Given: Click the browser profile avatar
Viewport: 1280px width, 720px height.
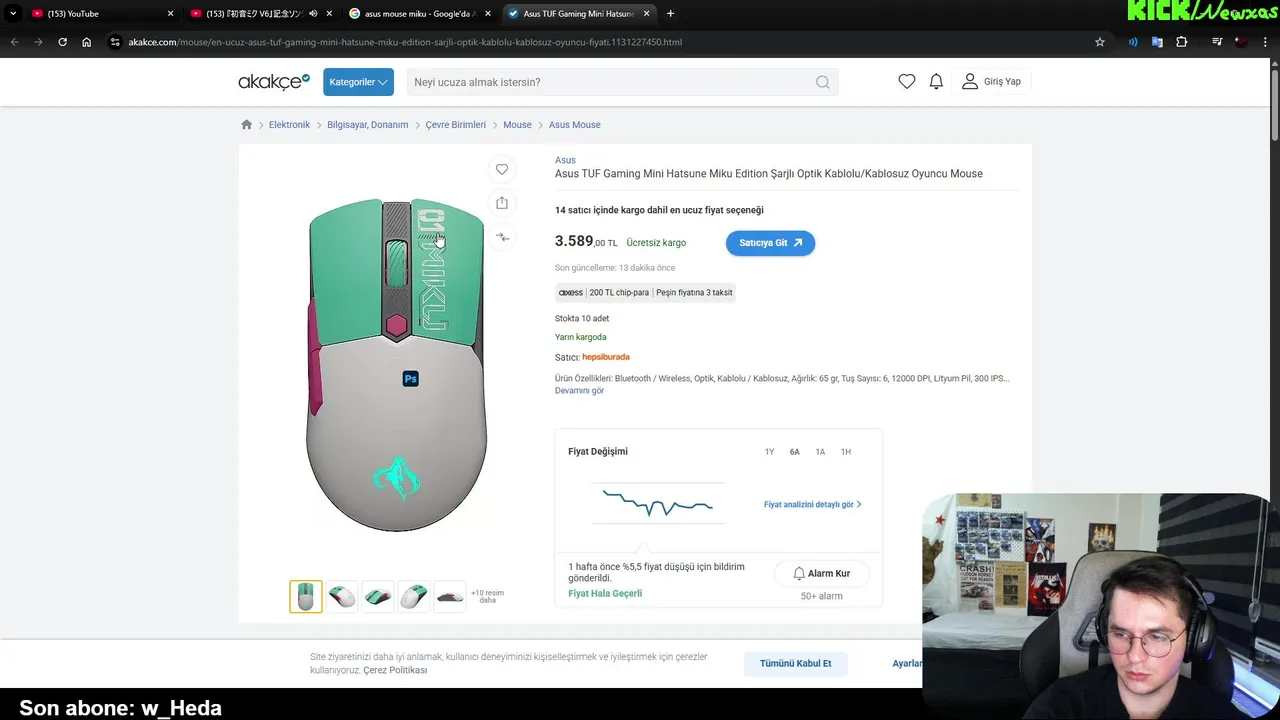Looking at the screenshot, I should point(1241,42).
